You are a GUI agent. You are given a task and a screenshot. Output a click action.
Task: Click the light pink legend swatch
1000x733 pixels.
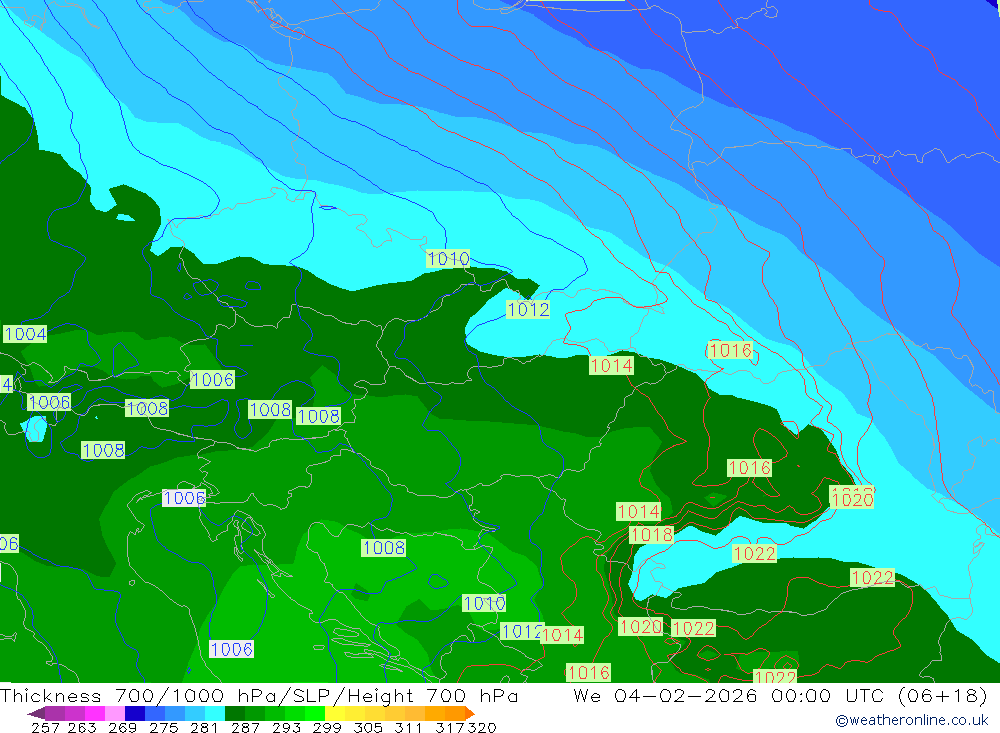coord(115,713)
